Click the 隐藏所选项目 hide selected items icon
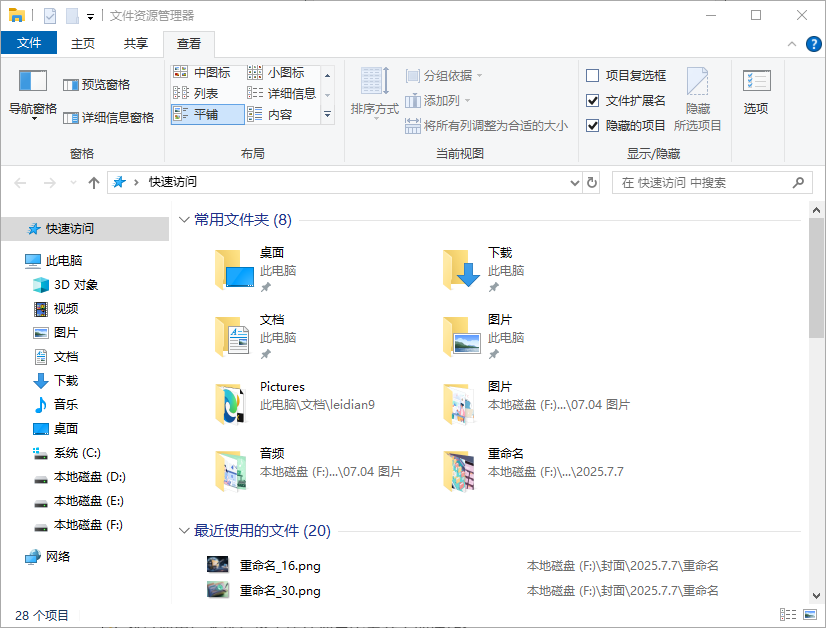826x628 pixels. (697, 93)
